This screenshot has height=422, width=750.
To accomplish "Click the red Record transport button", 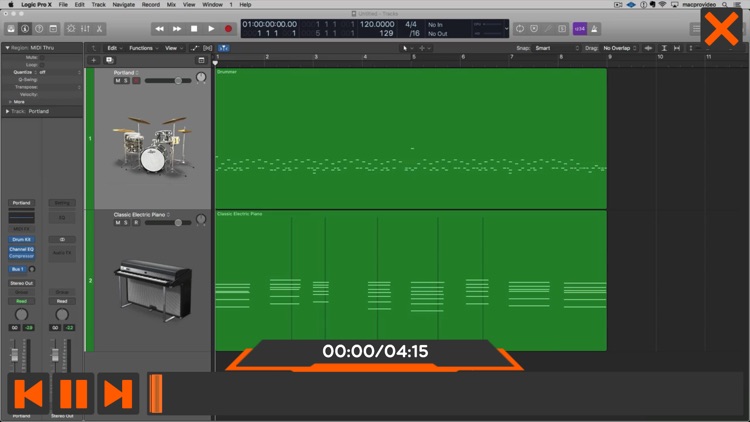I will [228, 29].
